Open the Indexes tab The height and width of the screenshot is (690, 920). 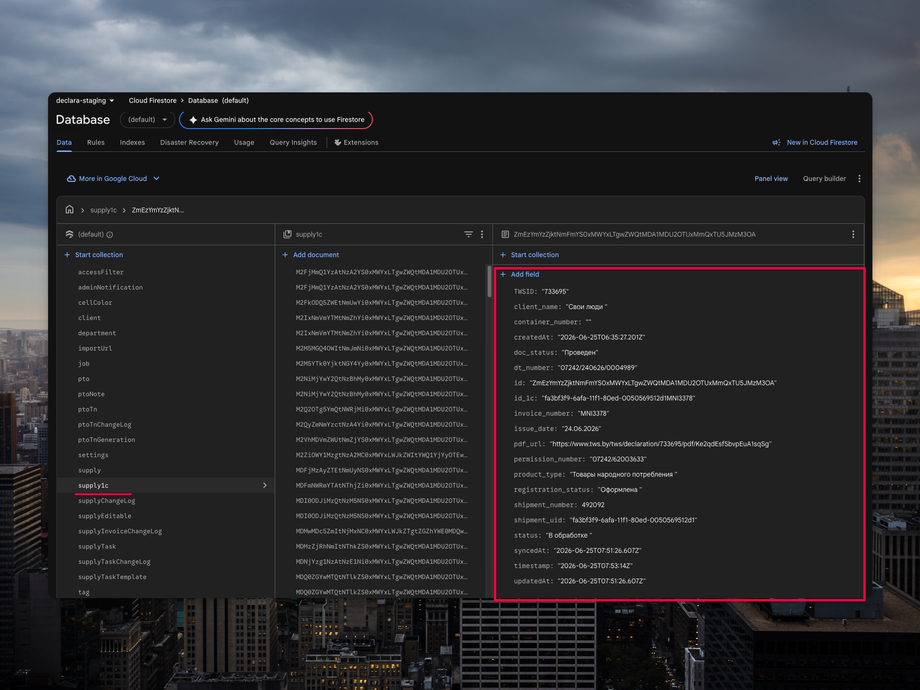132,143
